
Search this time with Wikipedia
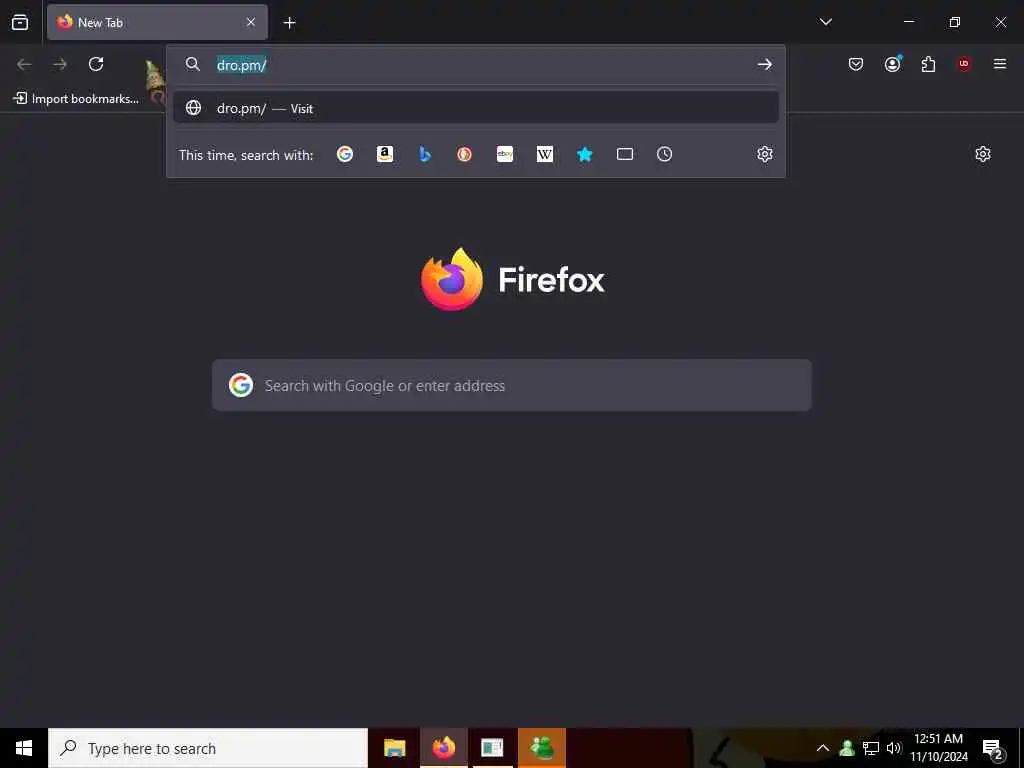click(545, 154)
